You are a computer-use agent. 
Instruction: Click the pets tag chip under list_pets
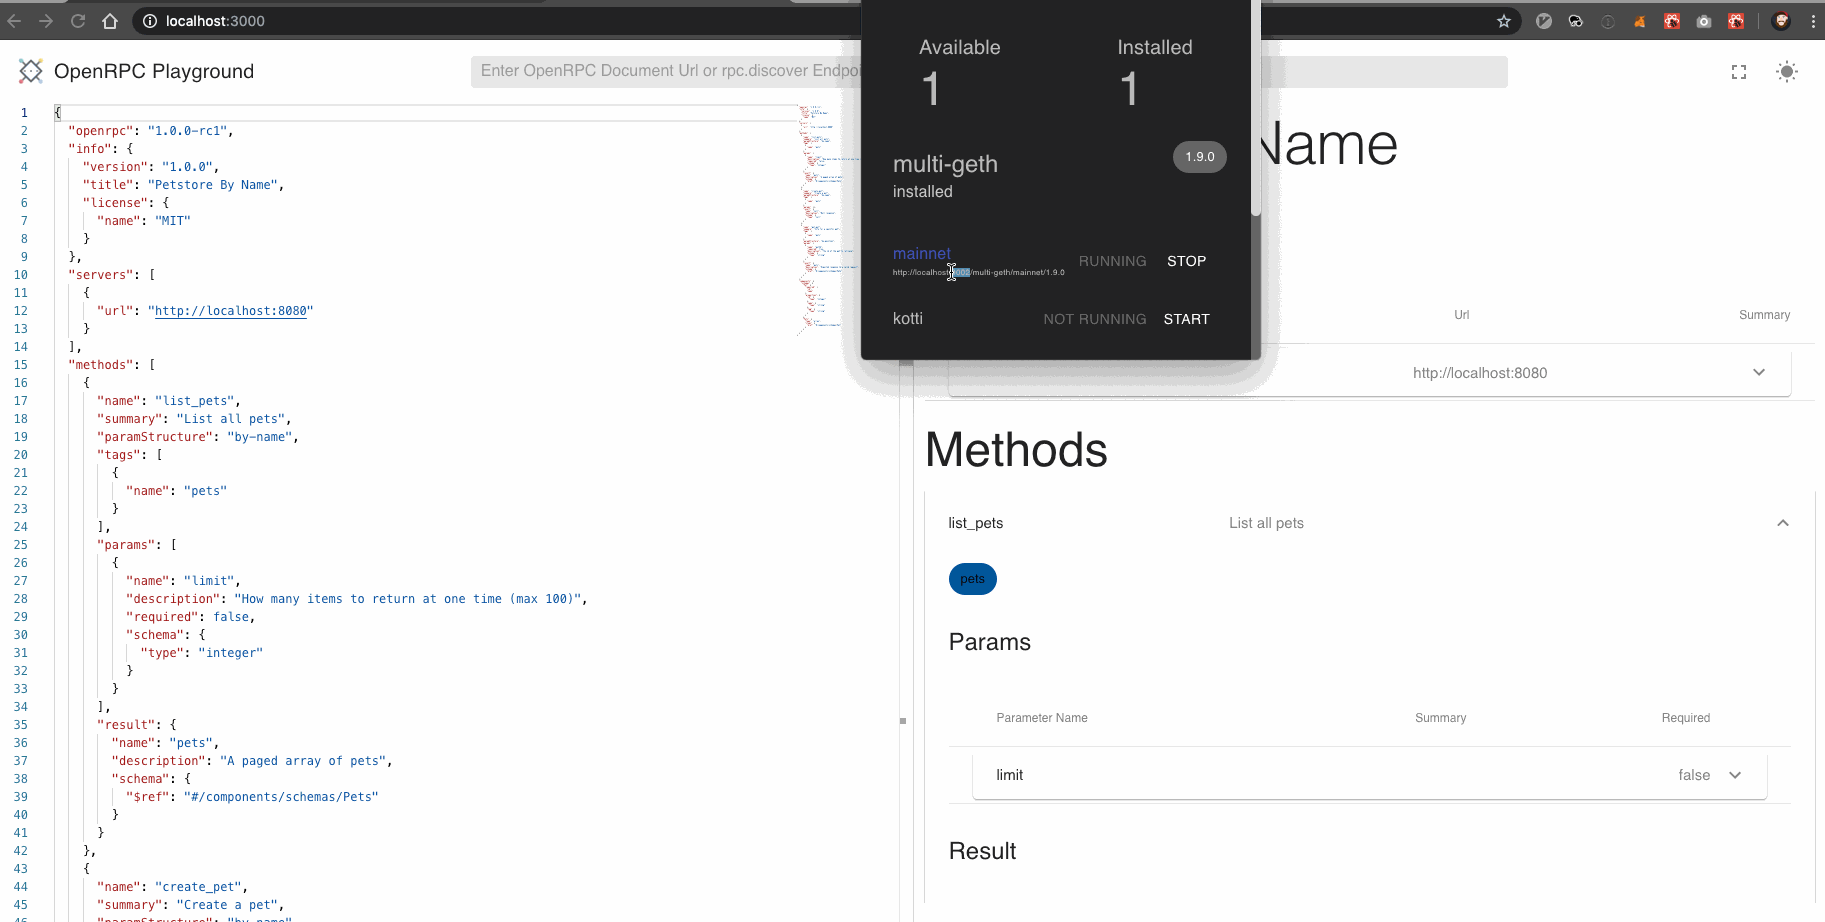tap(972, 579)
